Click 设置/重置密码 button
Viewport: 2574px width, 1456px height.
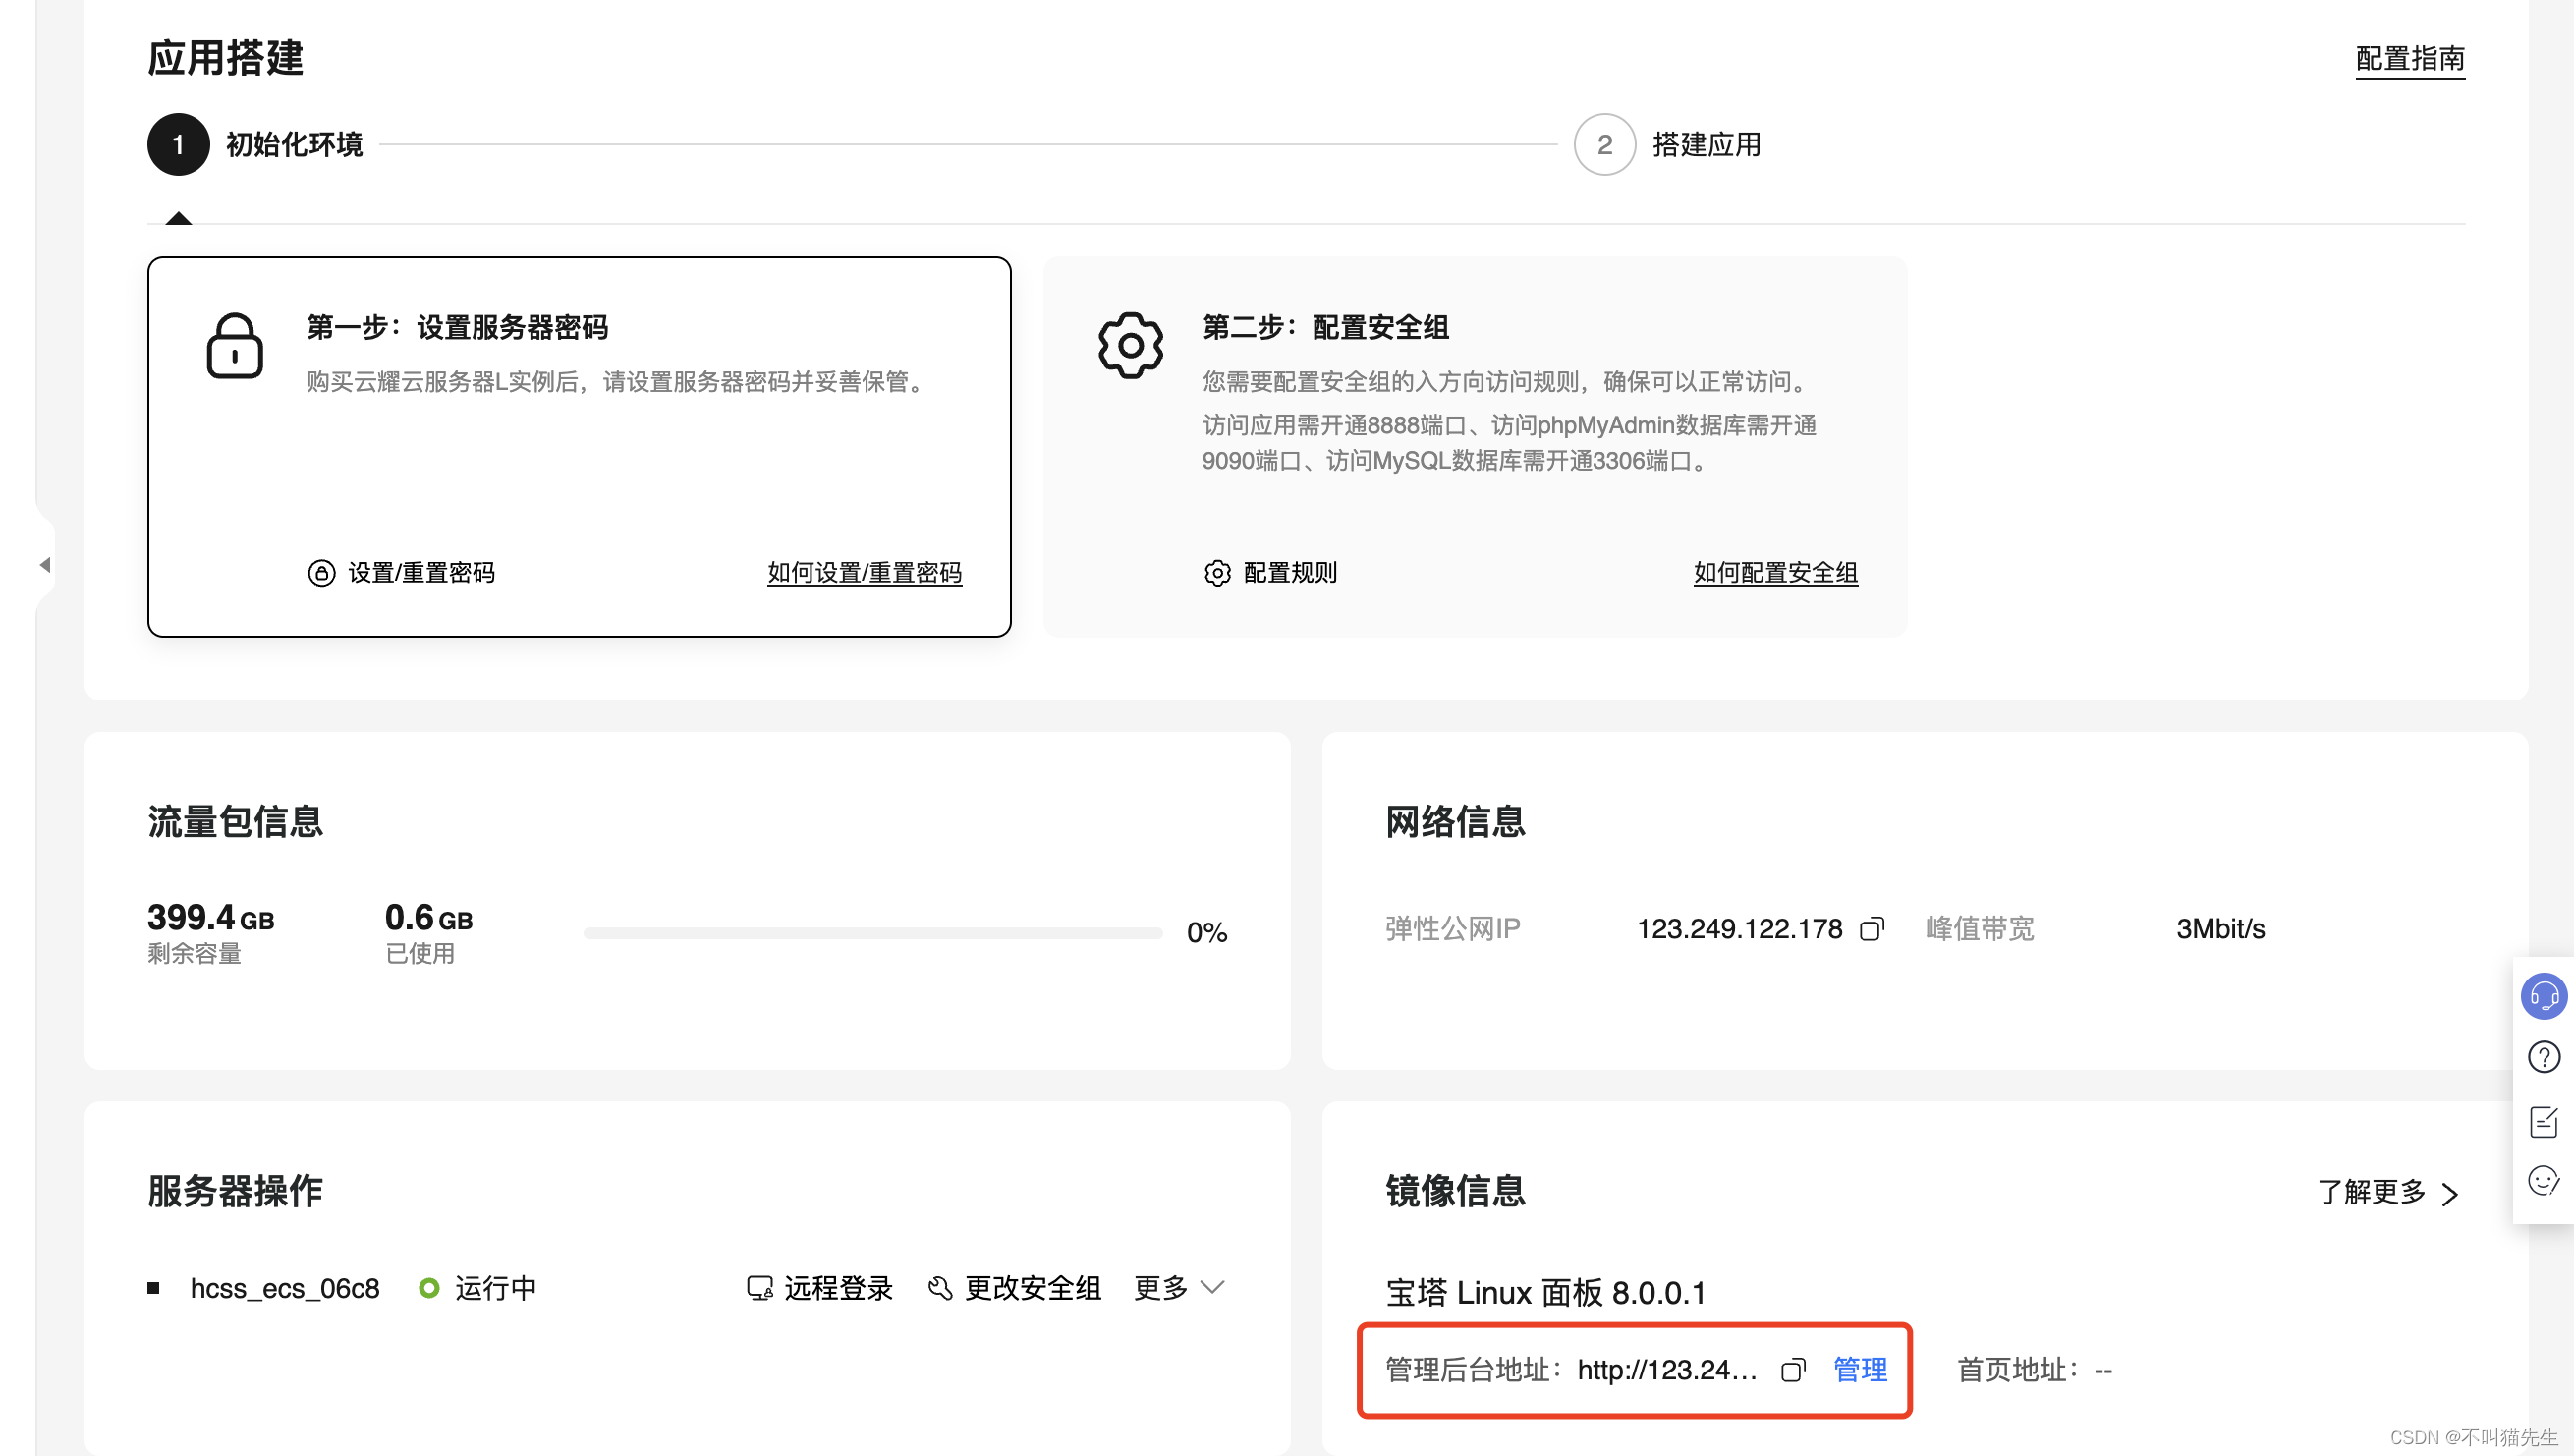[401, 572]
